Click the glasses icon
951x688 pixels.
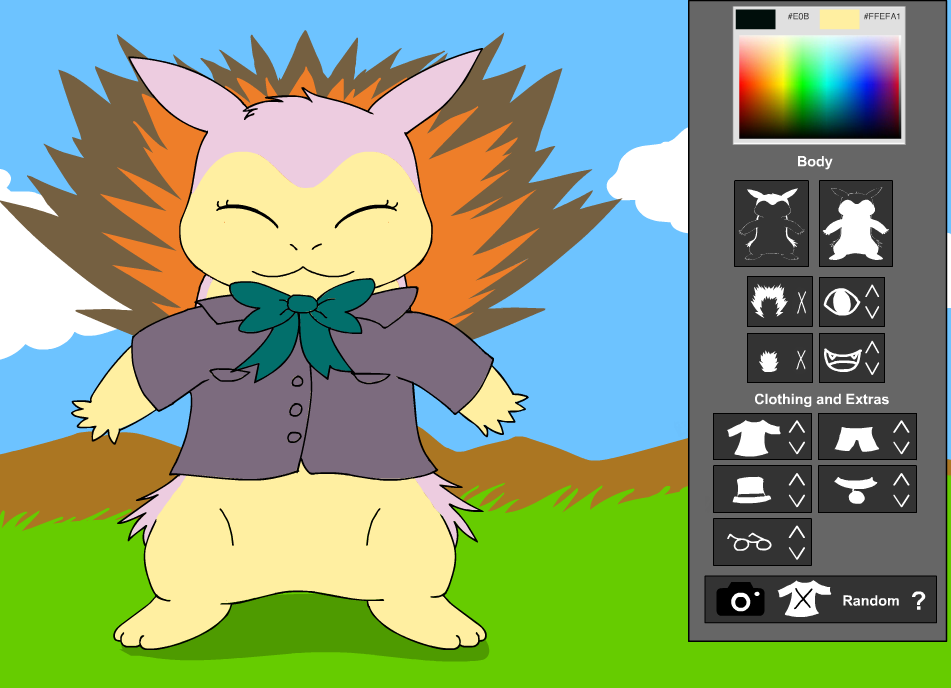(x=749, y=542)
